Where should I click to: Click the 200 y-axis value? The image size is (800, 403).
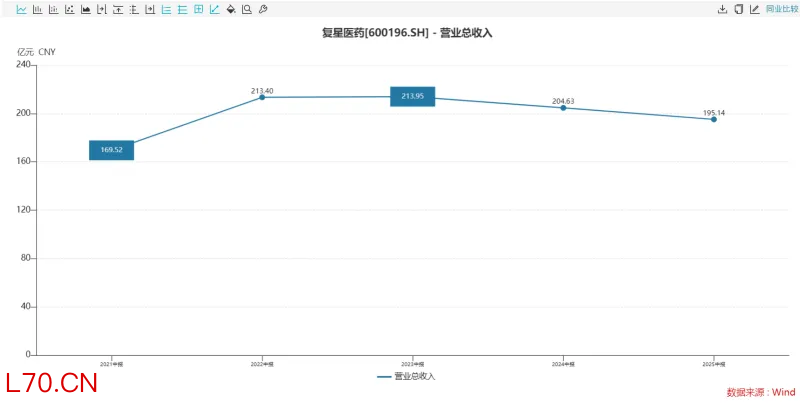(x=24, y=113)
